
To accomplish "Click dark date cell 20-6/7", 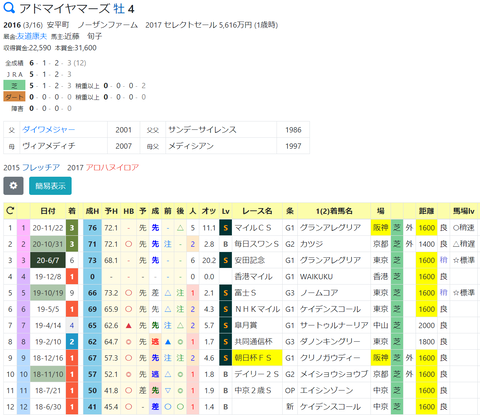I will pos(48,260).
